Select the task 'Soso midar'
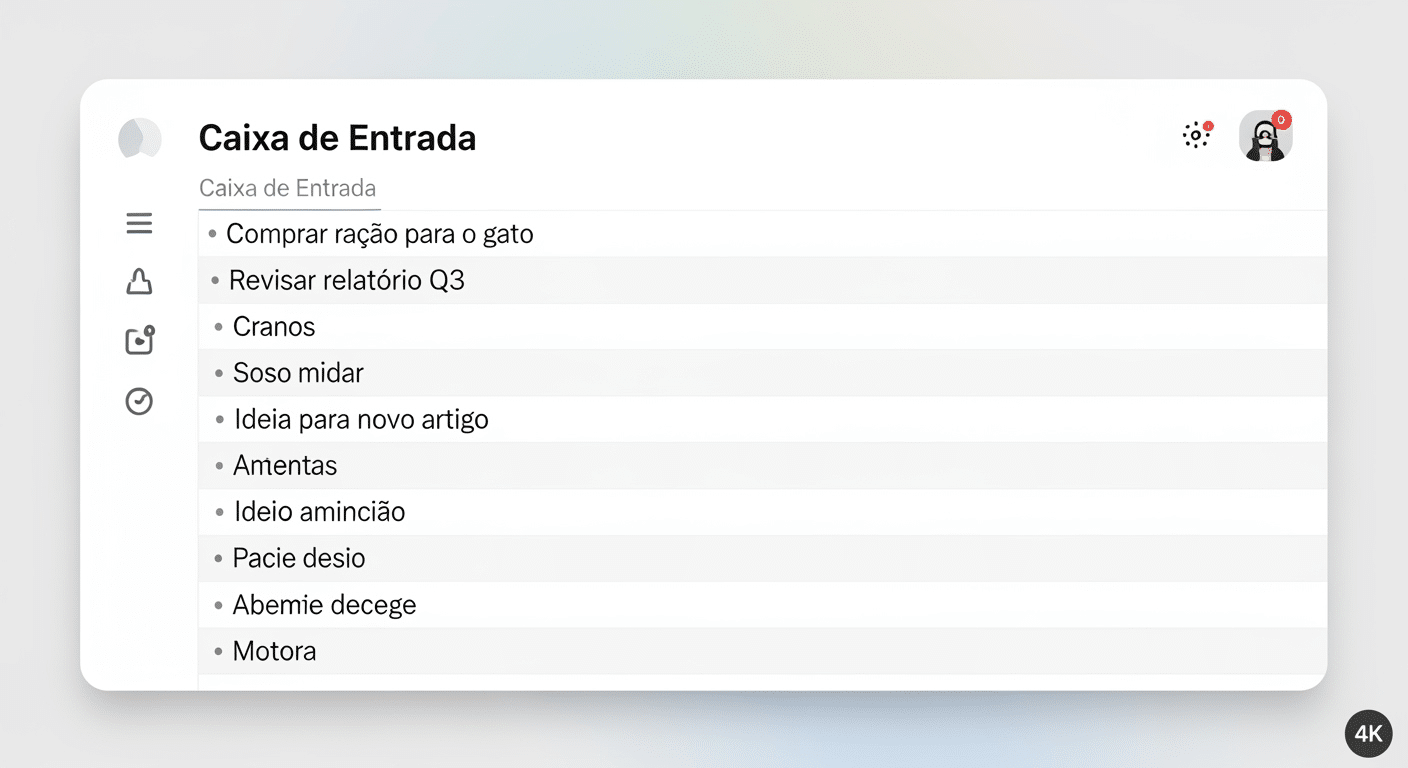Viewport: 1408px width, 768px height. [297, 372]
